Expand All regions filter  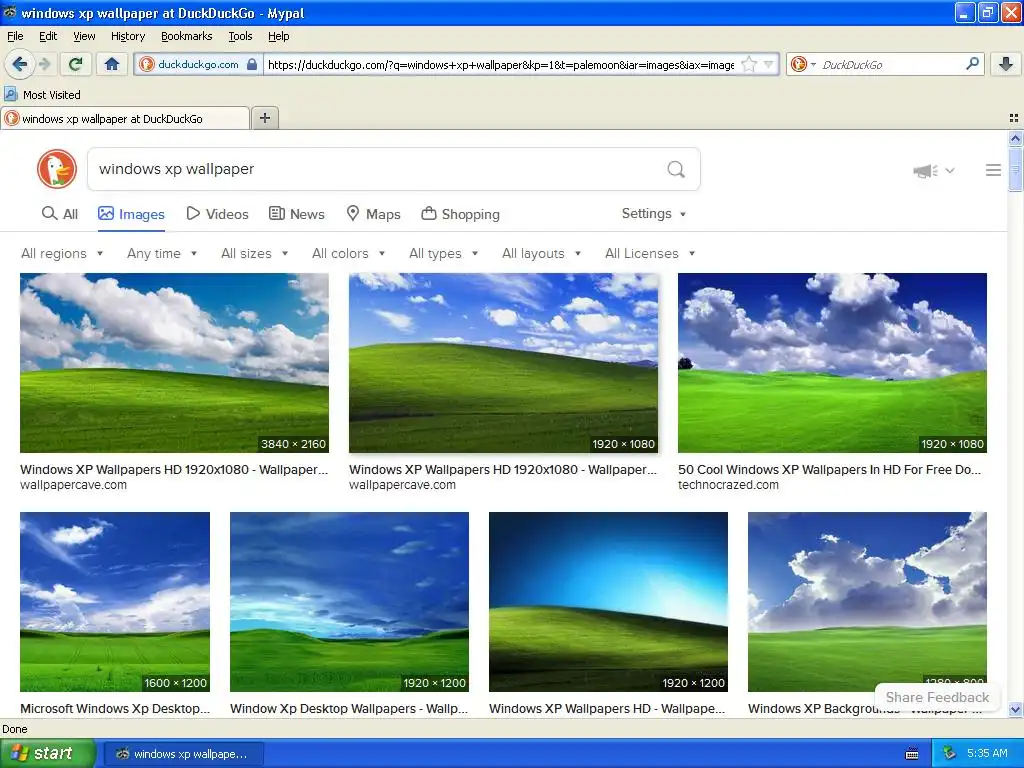pos(62,253)
